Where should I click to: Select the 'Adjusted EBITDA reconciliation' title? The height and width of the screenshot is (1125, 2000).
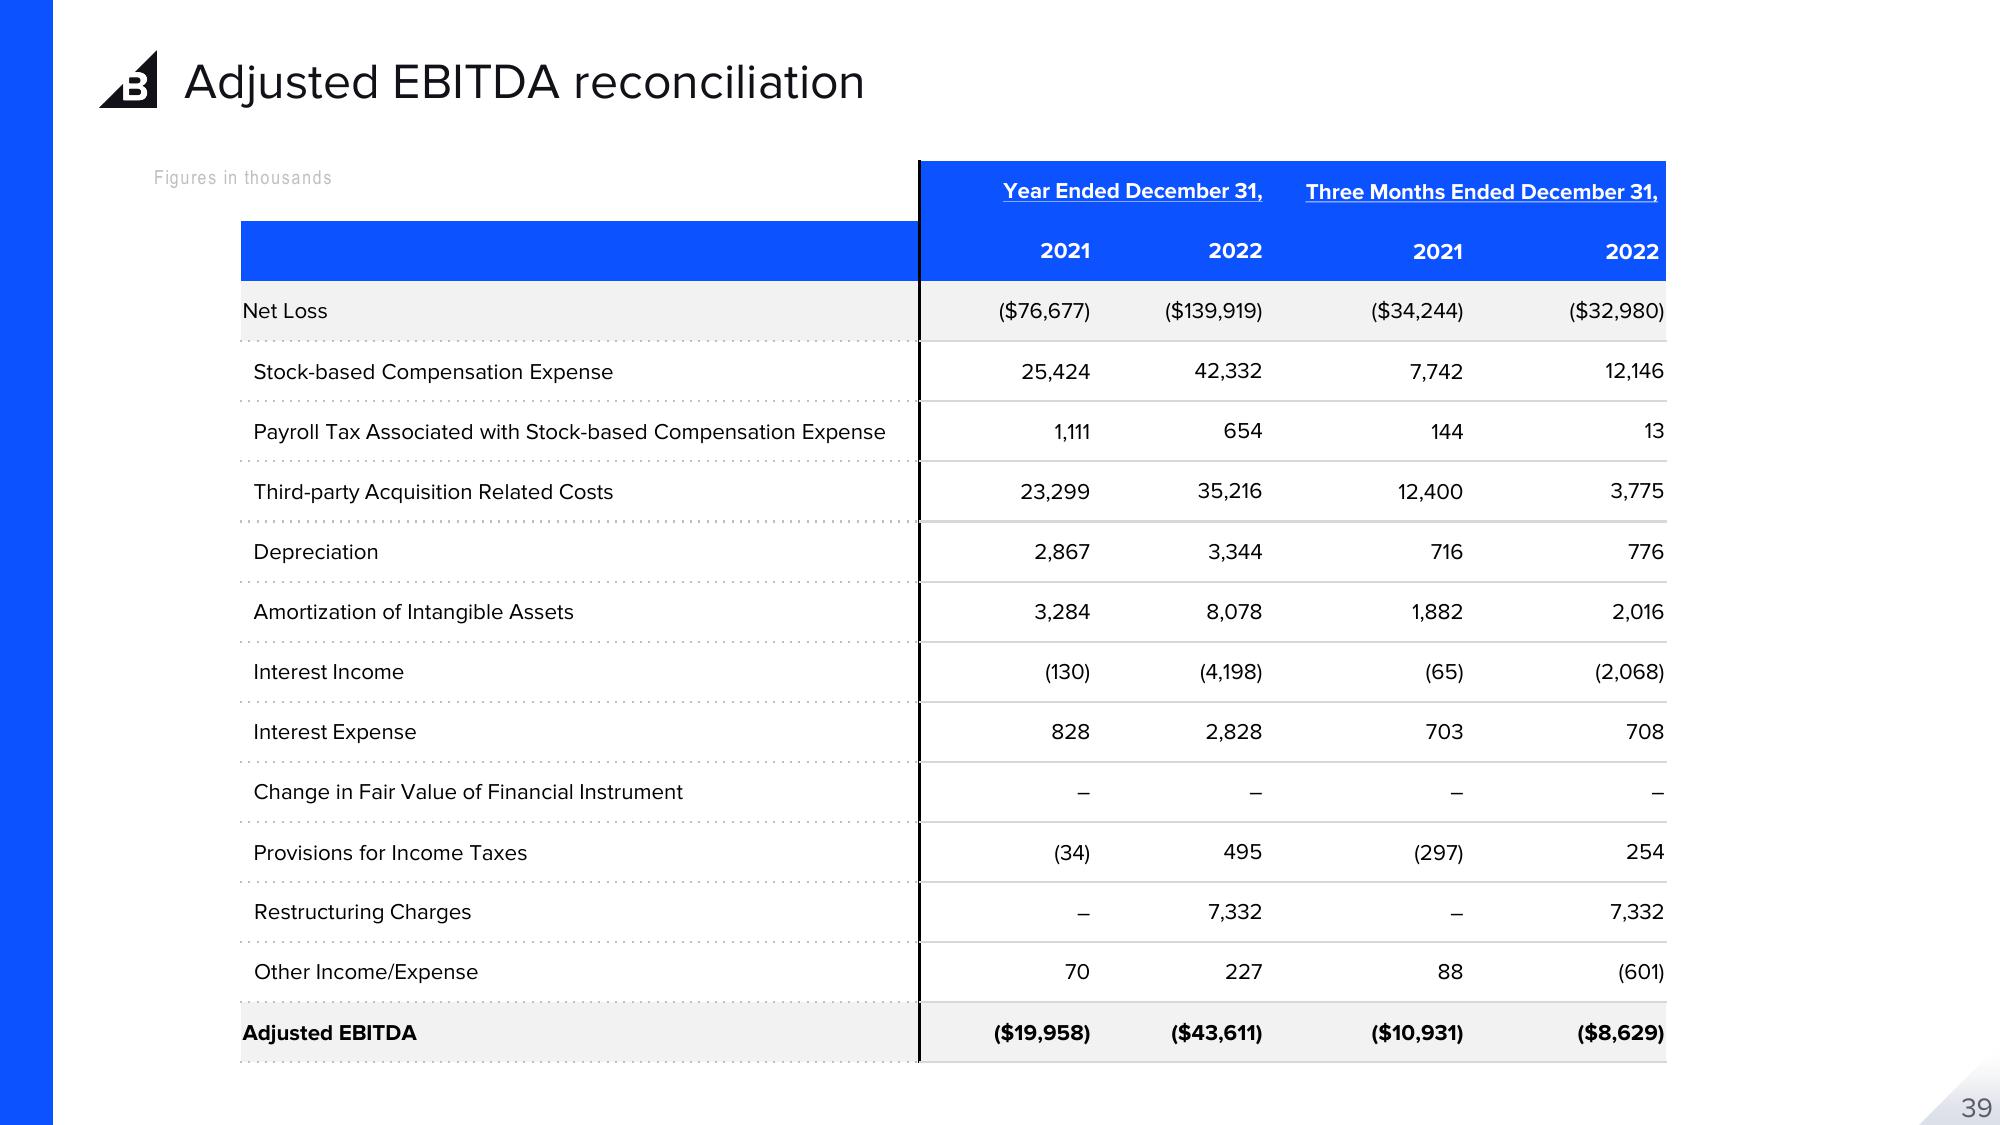(524, 82)
